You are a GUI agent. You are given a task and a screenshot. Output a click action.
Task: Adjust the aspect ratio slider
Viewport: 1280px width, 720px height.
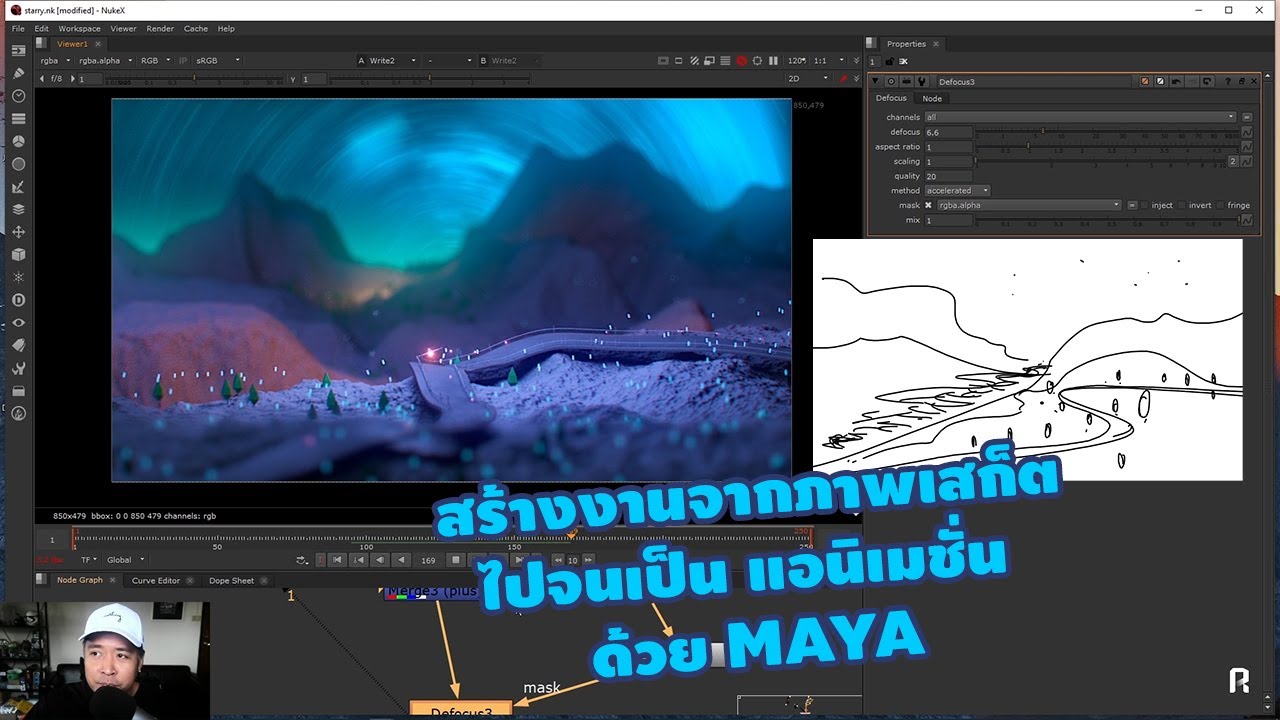pyautogui.click(x=1106, y=147)
